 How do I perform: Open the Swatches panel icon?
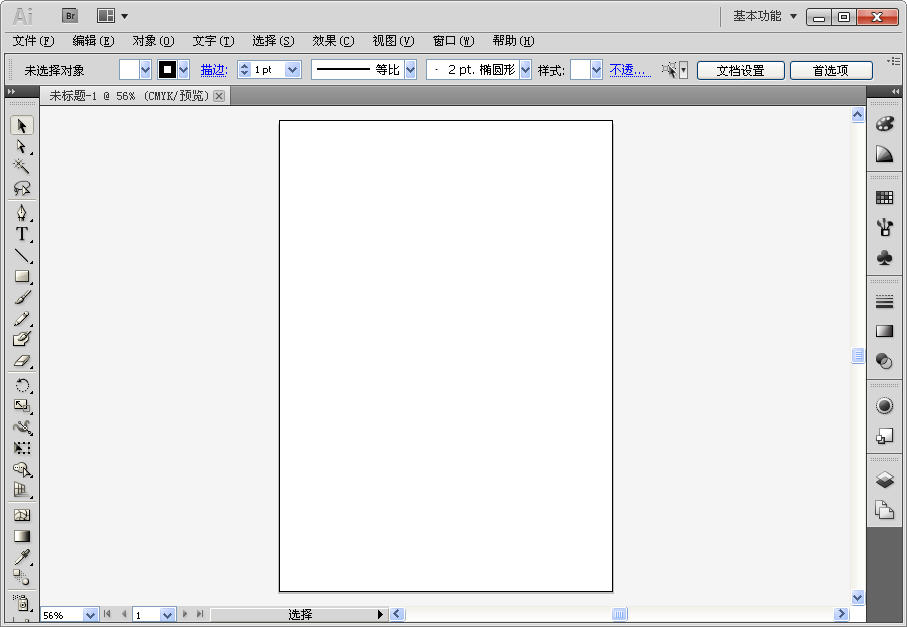pos(884,196)
